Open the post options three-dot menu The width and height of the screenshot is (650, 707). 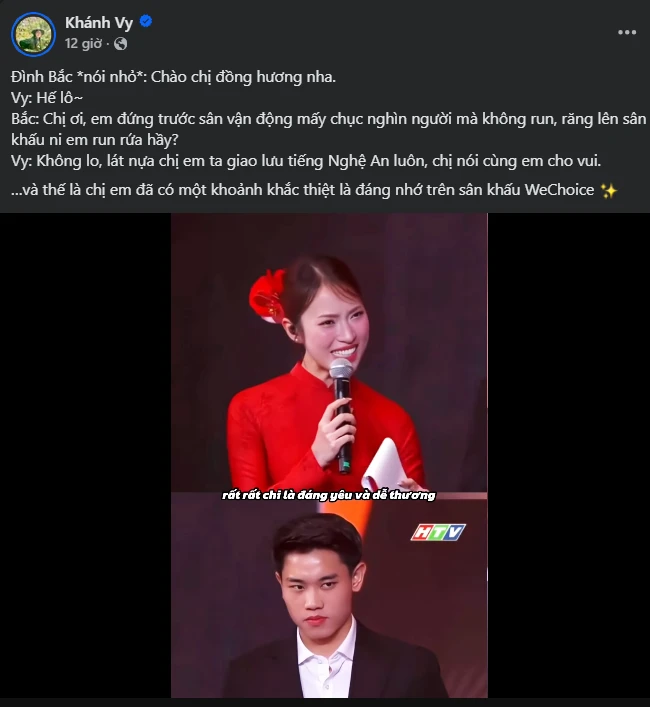[x=627, y=32]
